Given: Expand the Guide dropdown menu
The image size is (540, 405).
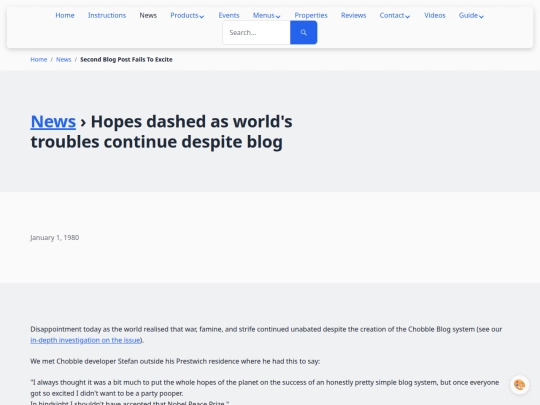Looking at the screenshot, I should 471,15.
